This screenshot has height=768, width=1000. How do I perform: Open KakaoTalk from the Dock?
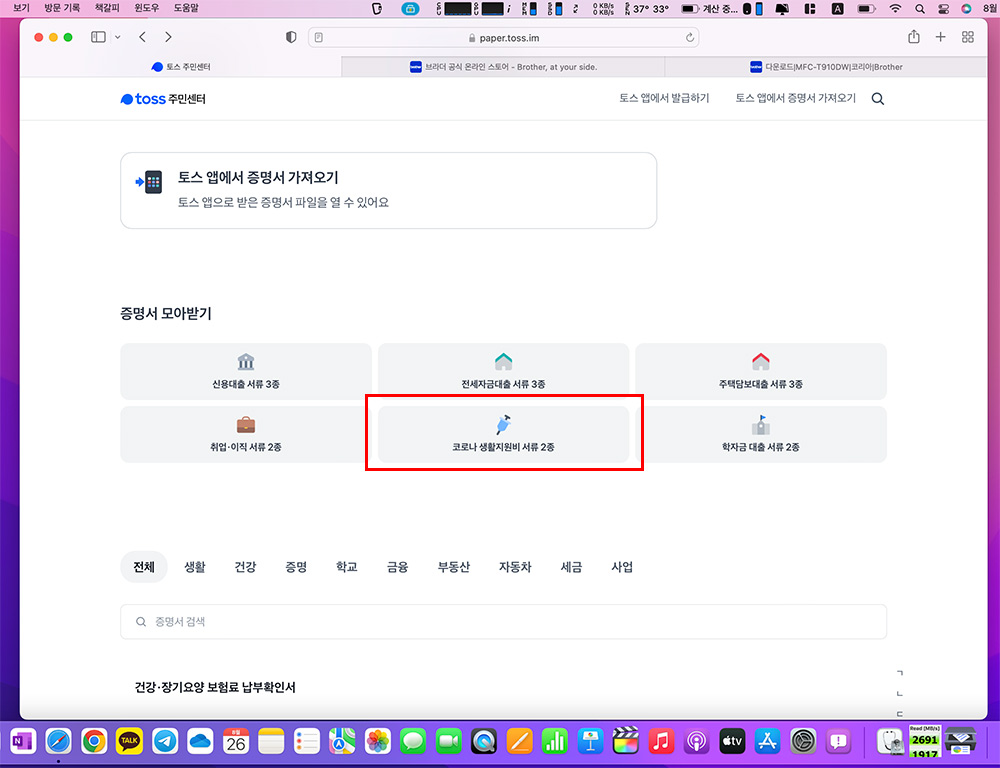(x=129, y=741)
